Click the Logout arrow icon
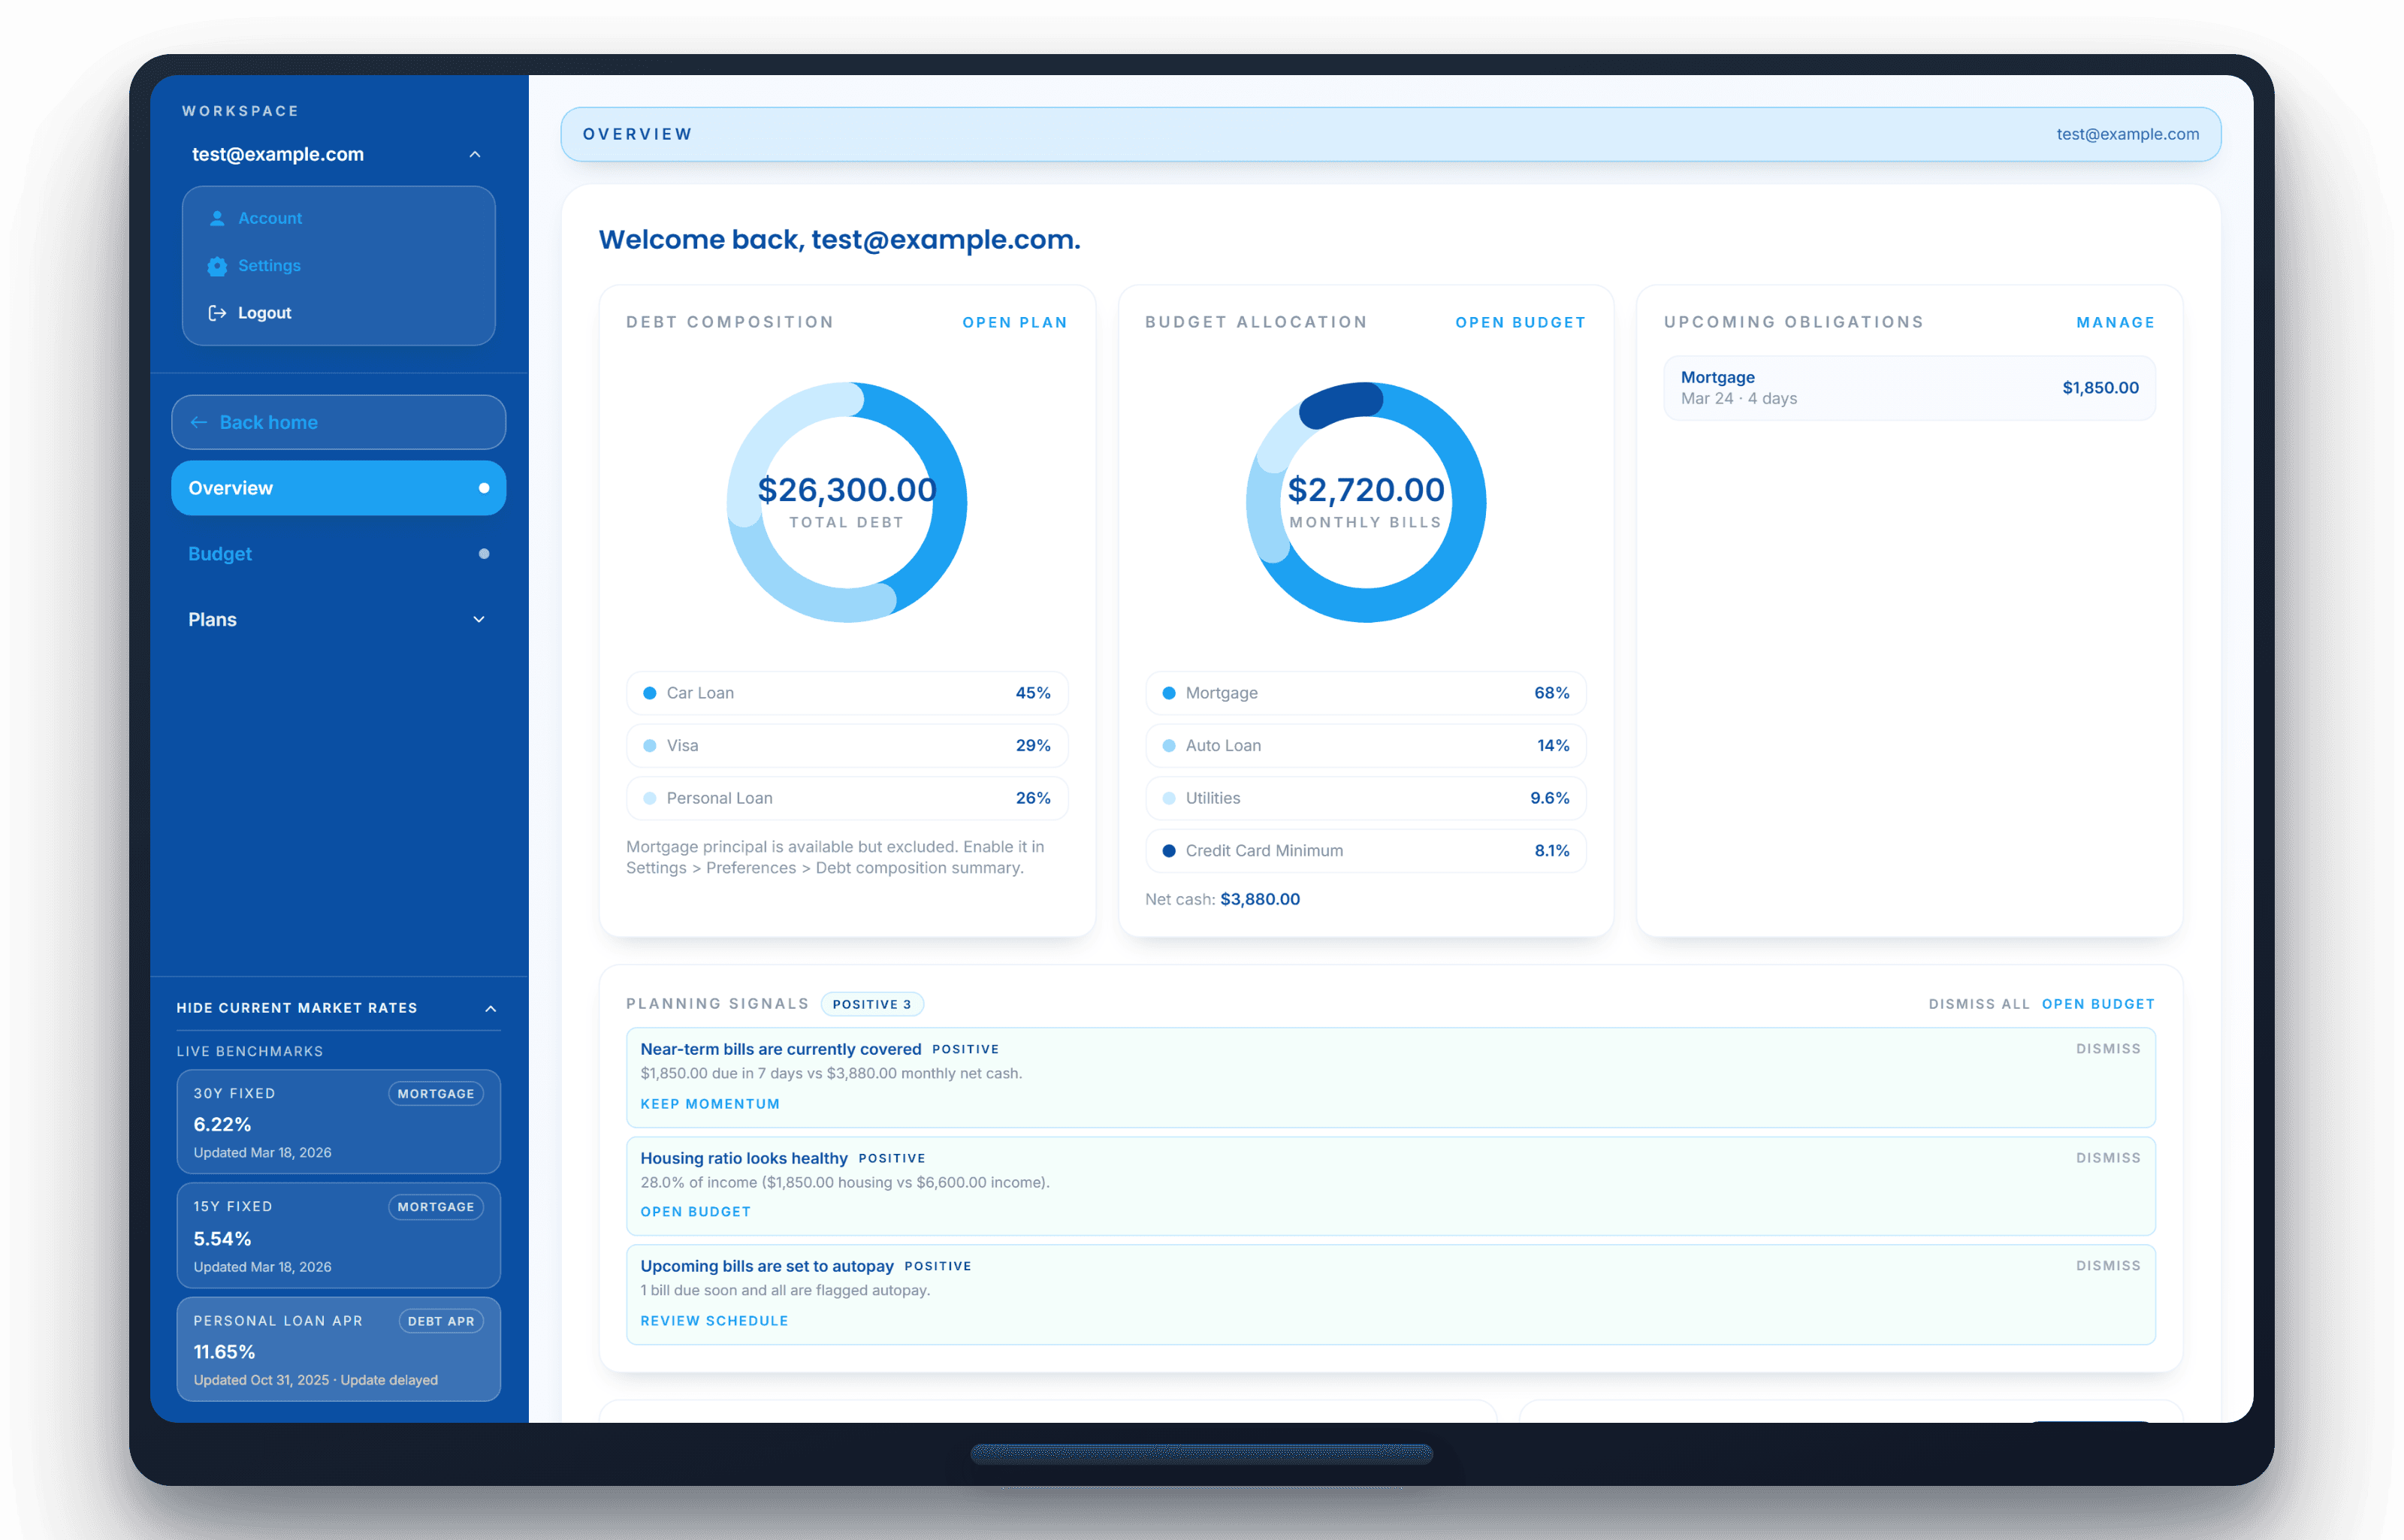2404x1540 pixels. (x=216, y=312)
